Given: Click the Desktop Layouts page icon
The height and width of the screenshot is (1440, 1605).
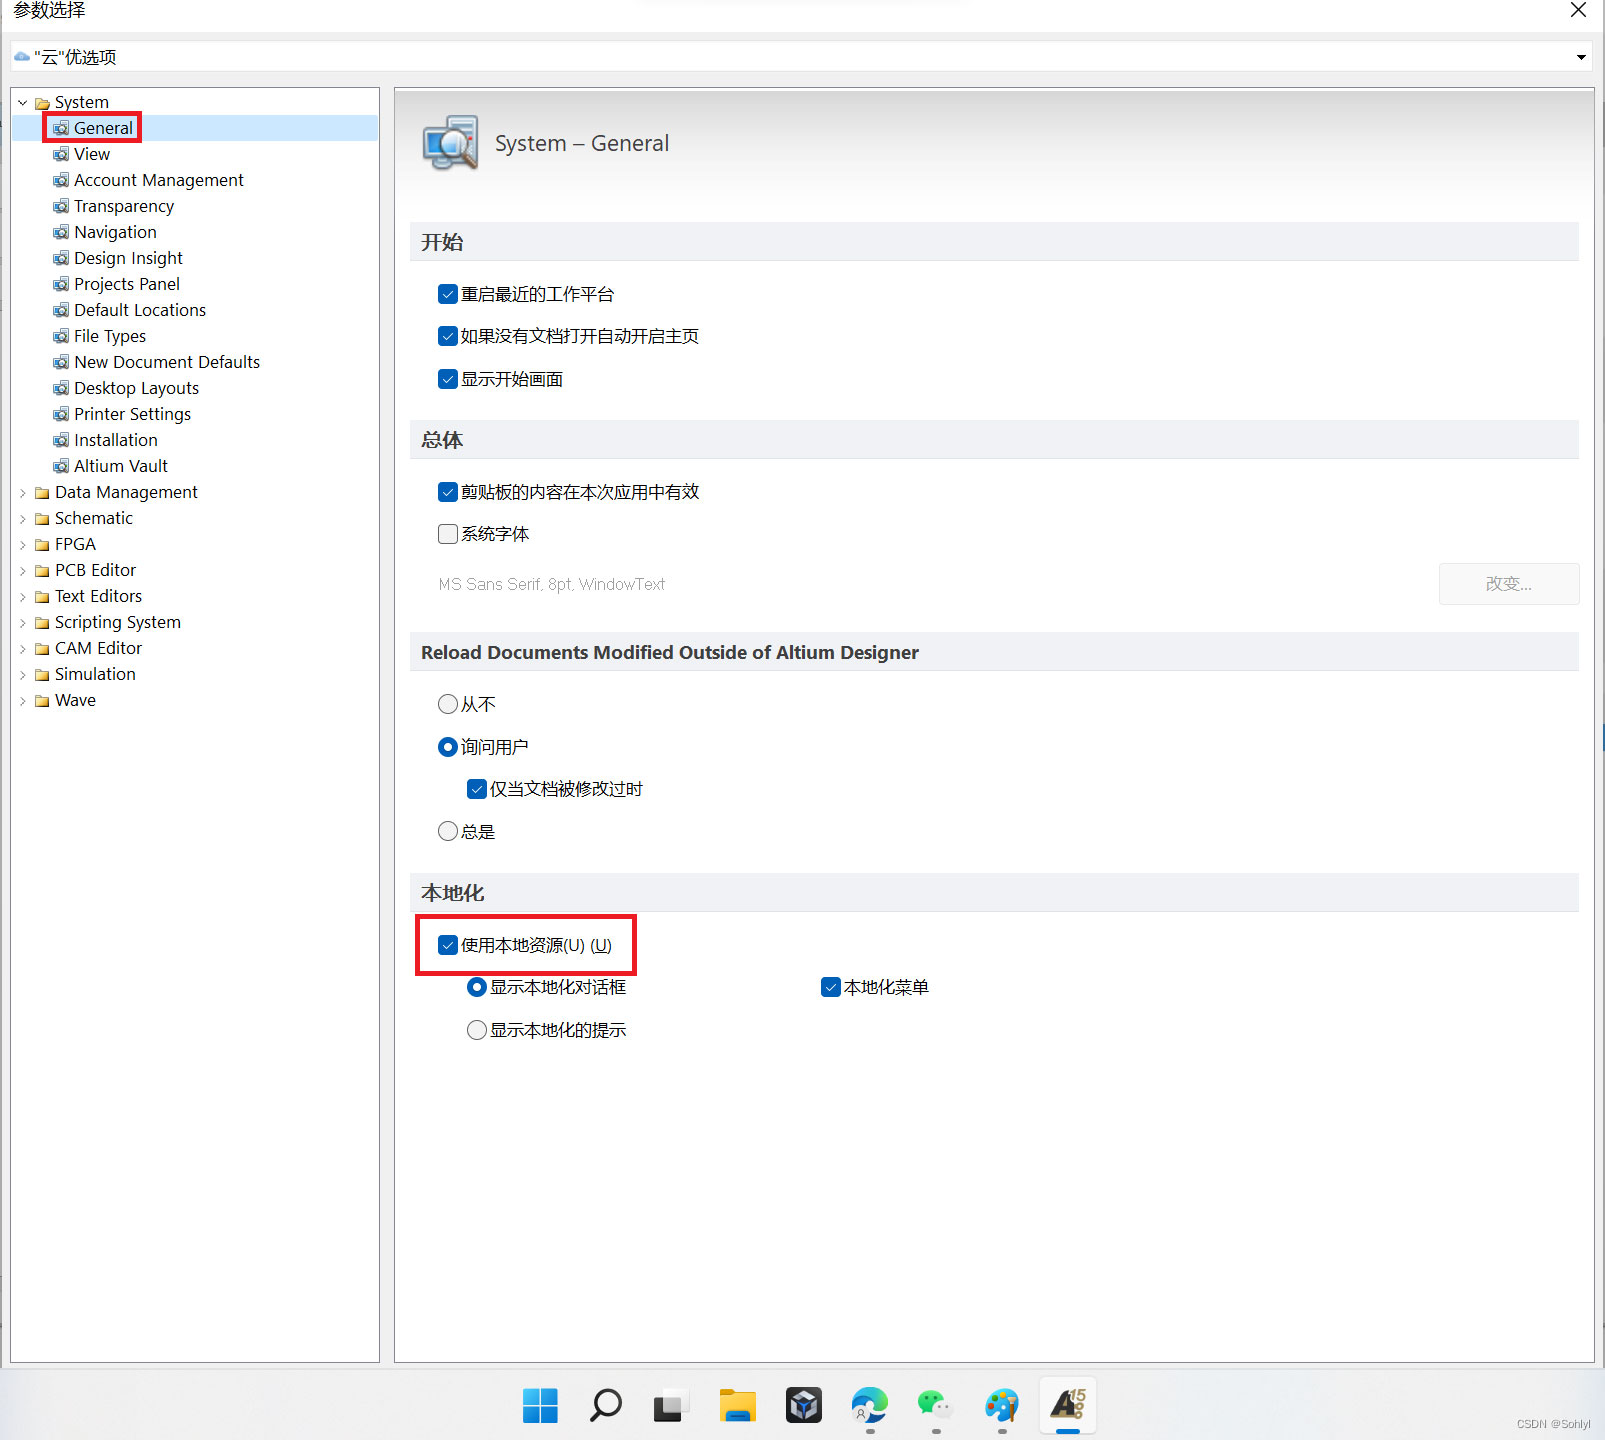Looking at the screenshot, I should click(61, 388).
